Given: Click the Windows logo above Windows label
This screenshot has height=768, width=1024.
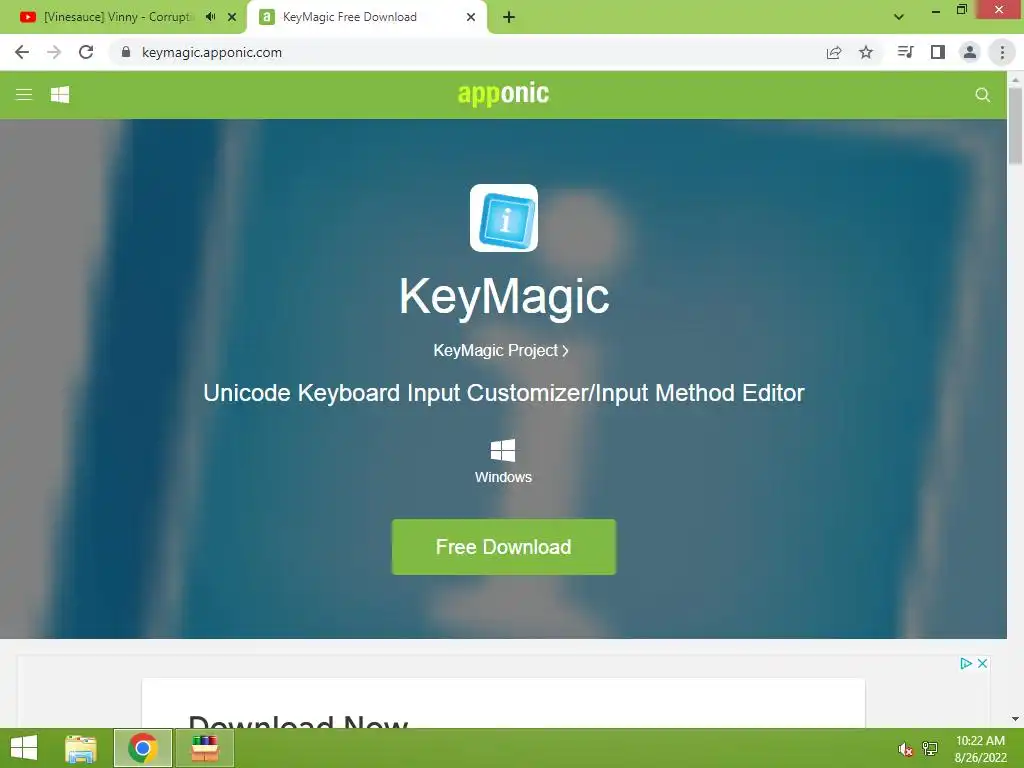Looking at the screenshot, I should 503,451.
